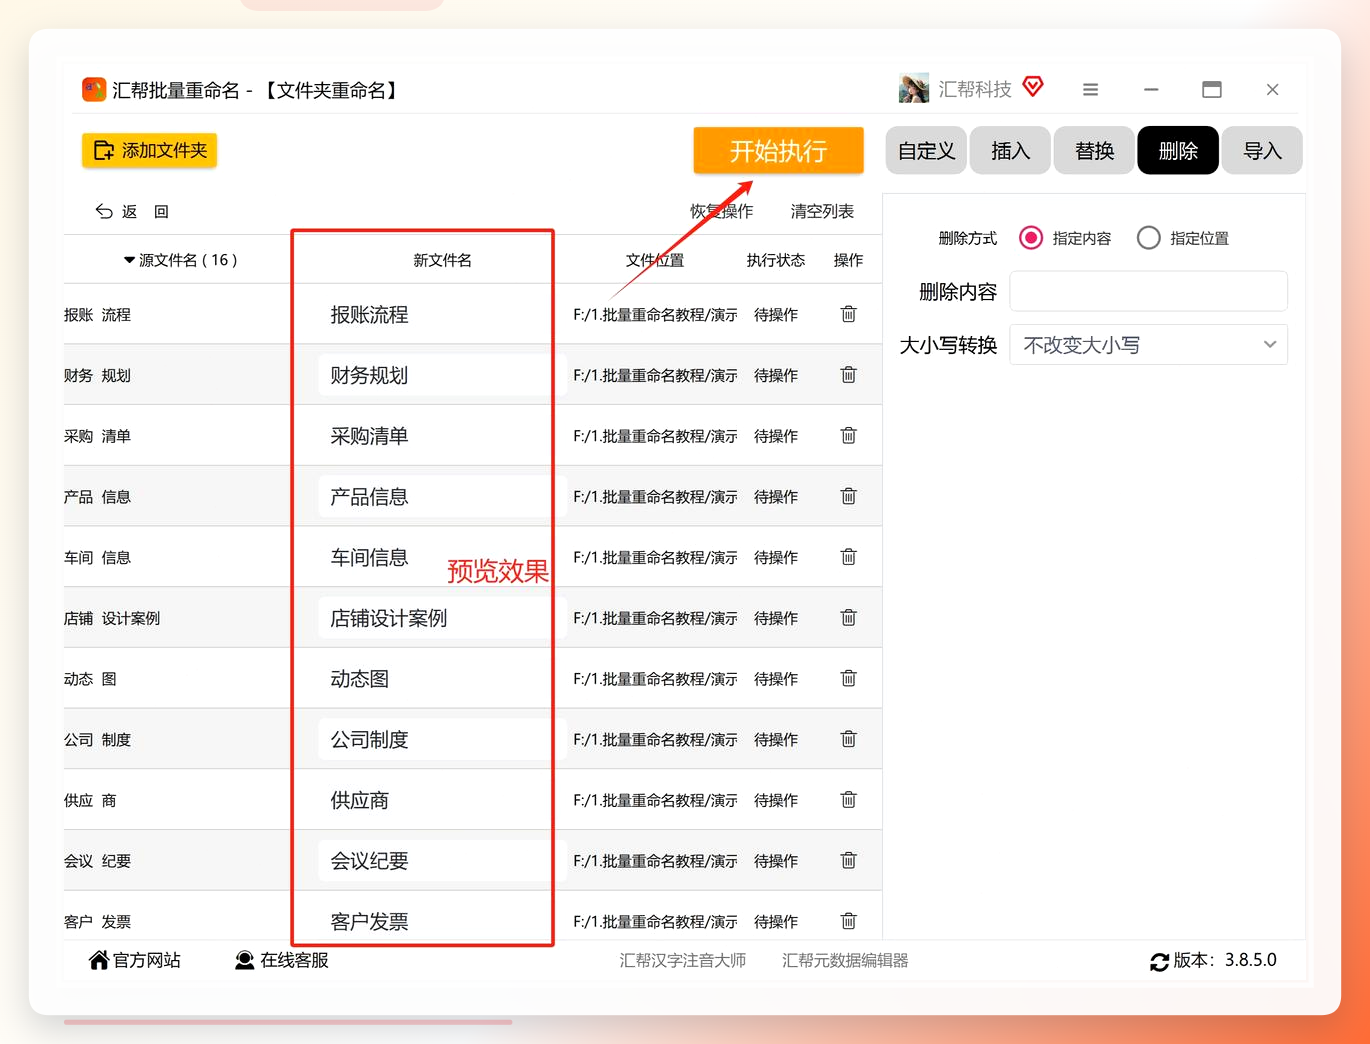This screenshot has width=1370, height=1044.
Task: Click the version refresh icon
Action: (1159, 962)
